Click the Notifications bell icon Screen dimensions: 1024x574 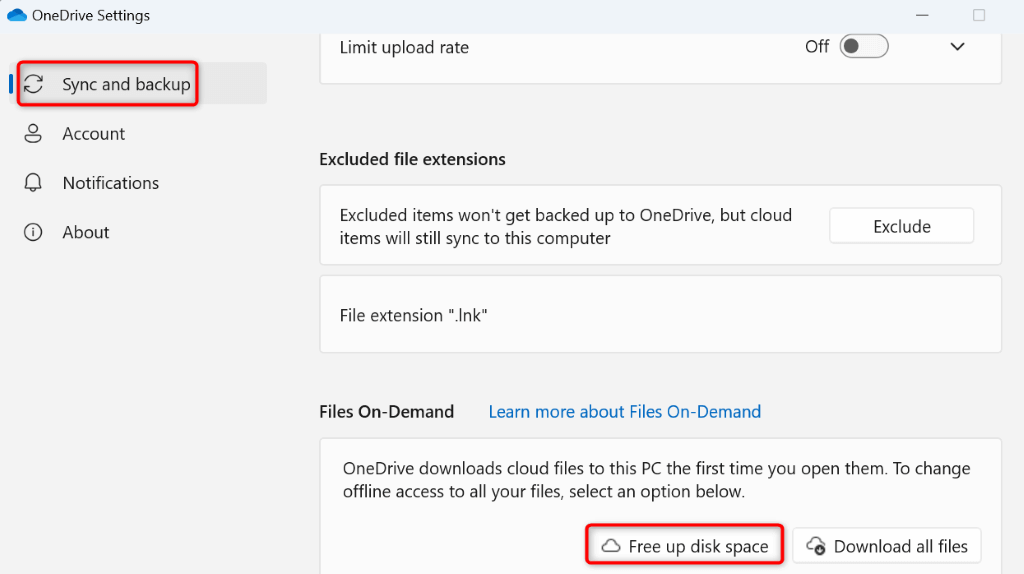tap(34, 183)
